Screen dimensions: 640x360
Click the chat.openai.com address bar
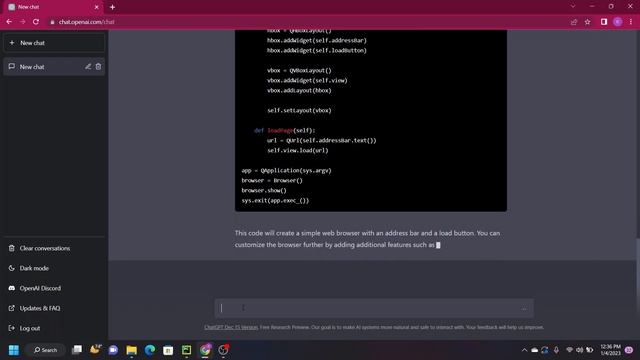coord(306,22)
